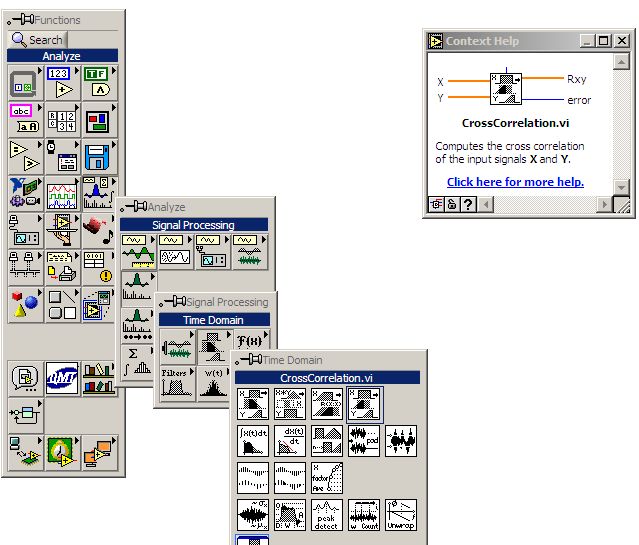Click the scroll up arrow in Context Help
The width and height of the screenshot is (639, 545).
click(621, 62)
